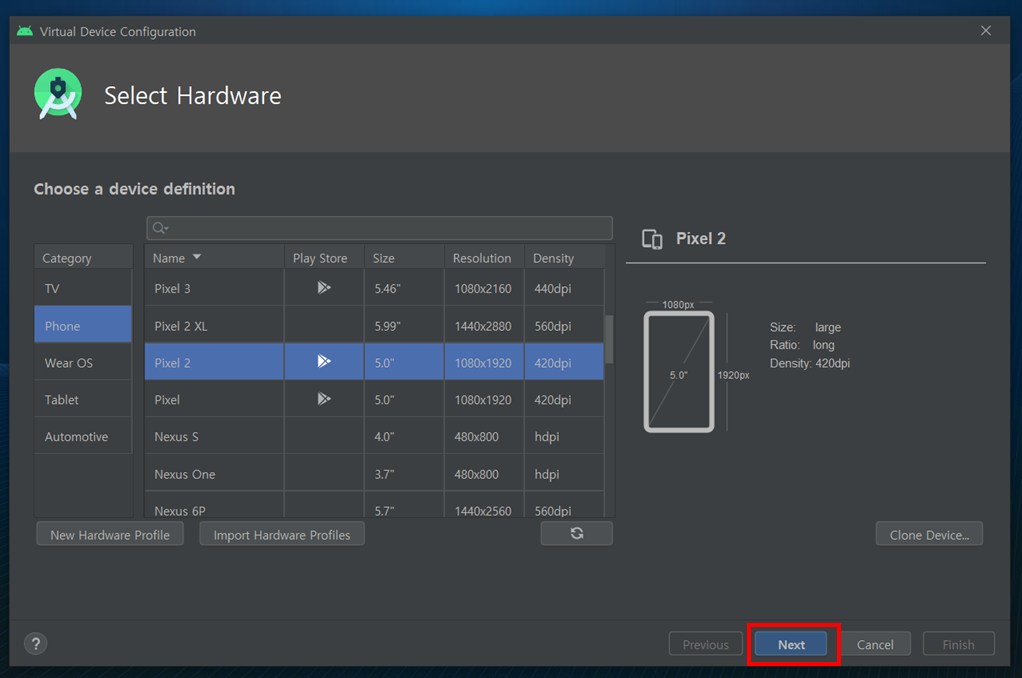This screenshot has height=678, width=1022.
Task: Click the device icon beside Pixel 2 title
Action: (652, 239)
